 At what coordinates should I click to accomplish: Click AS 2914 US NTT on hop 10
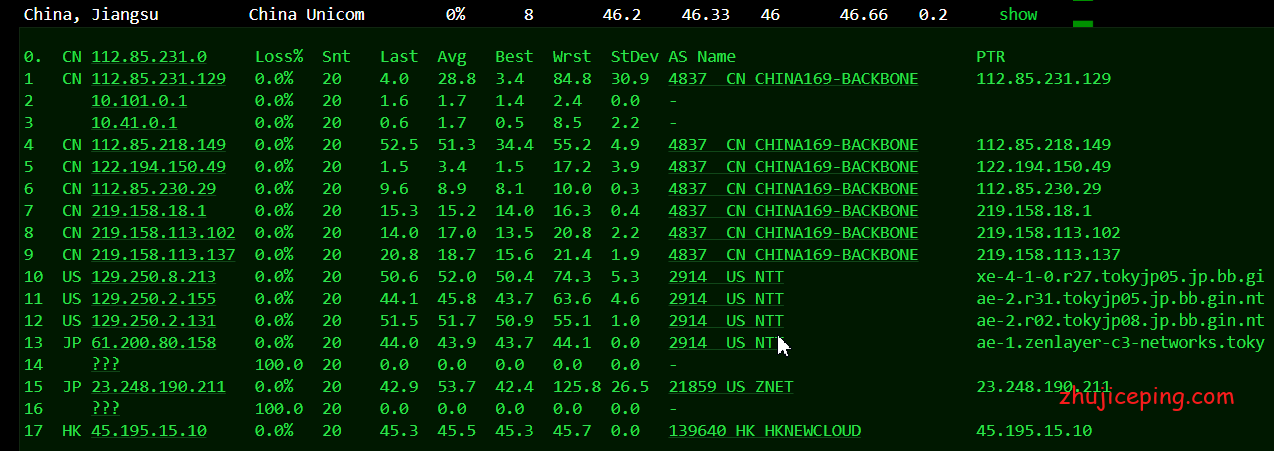tap(725, 277)
